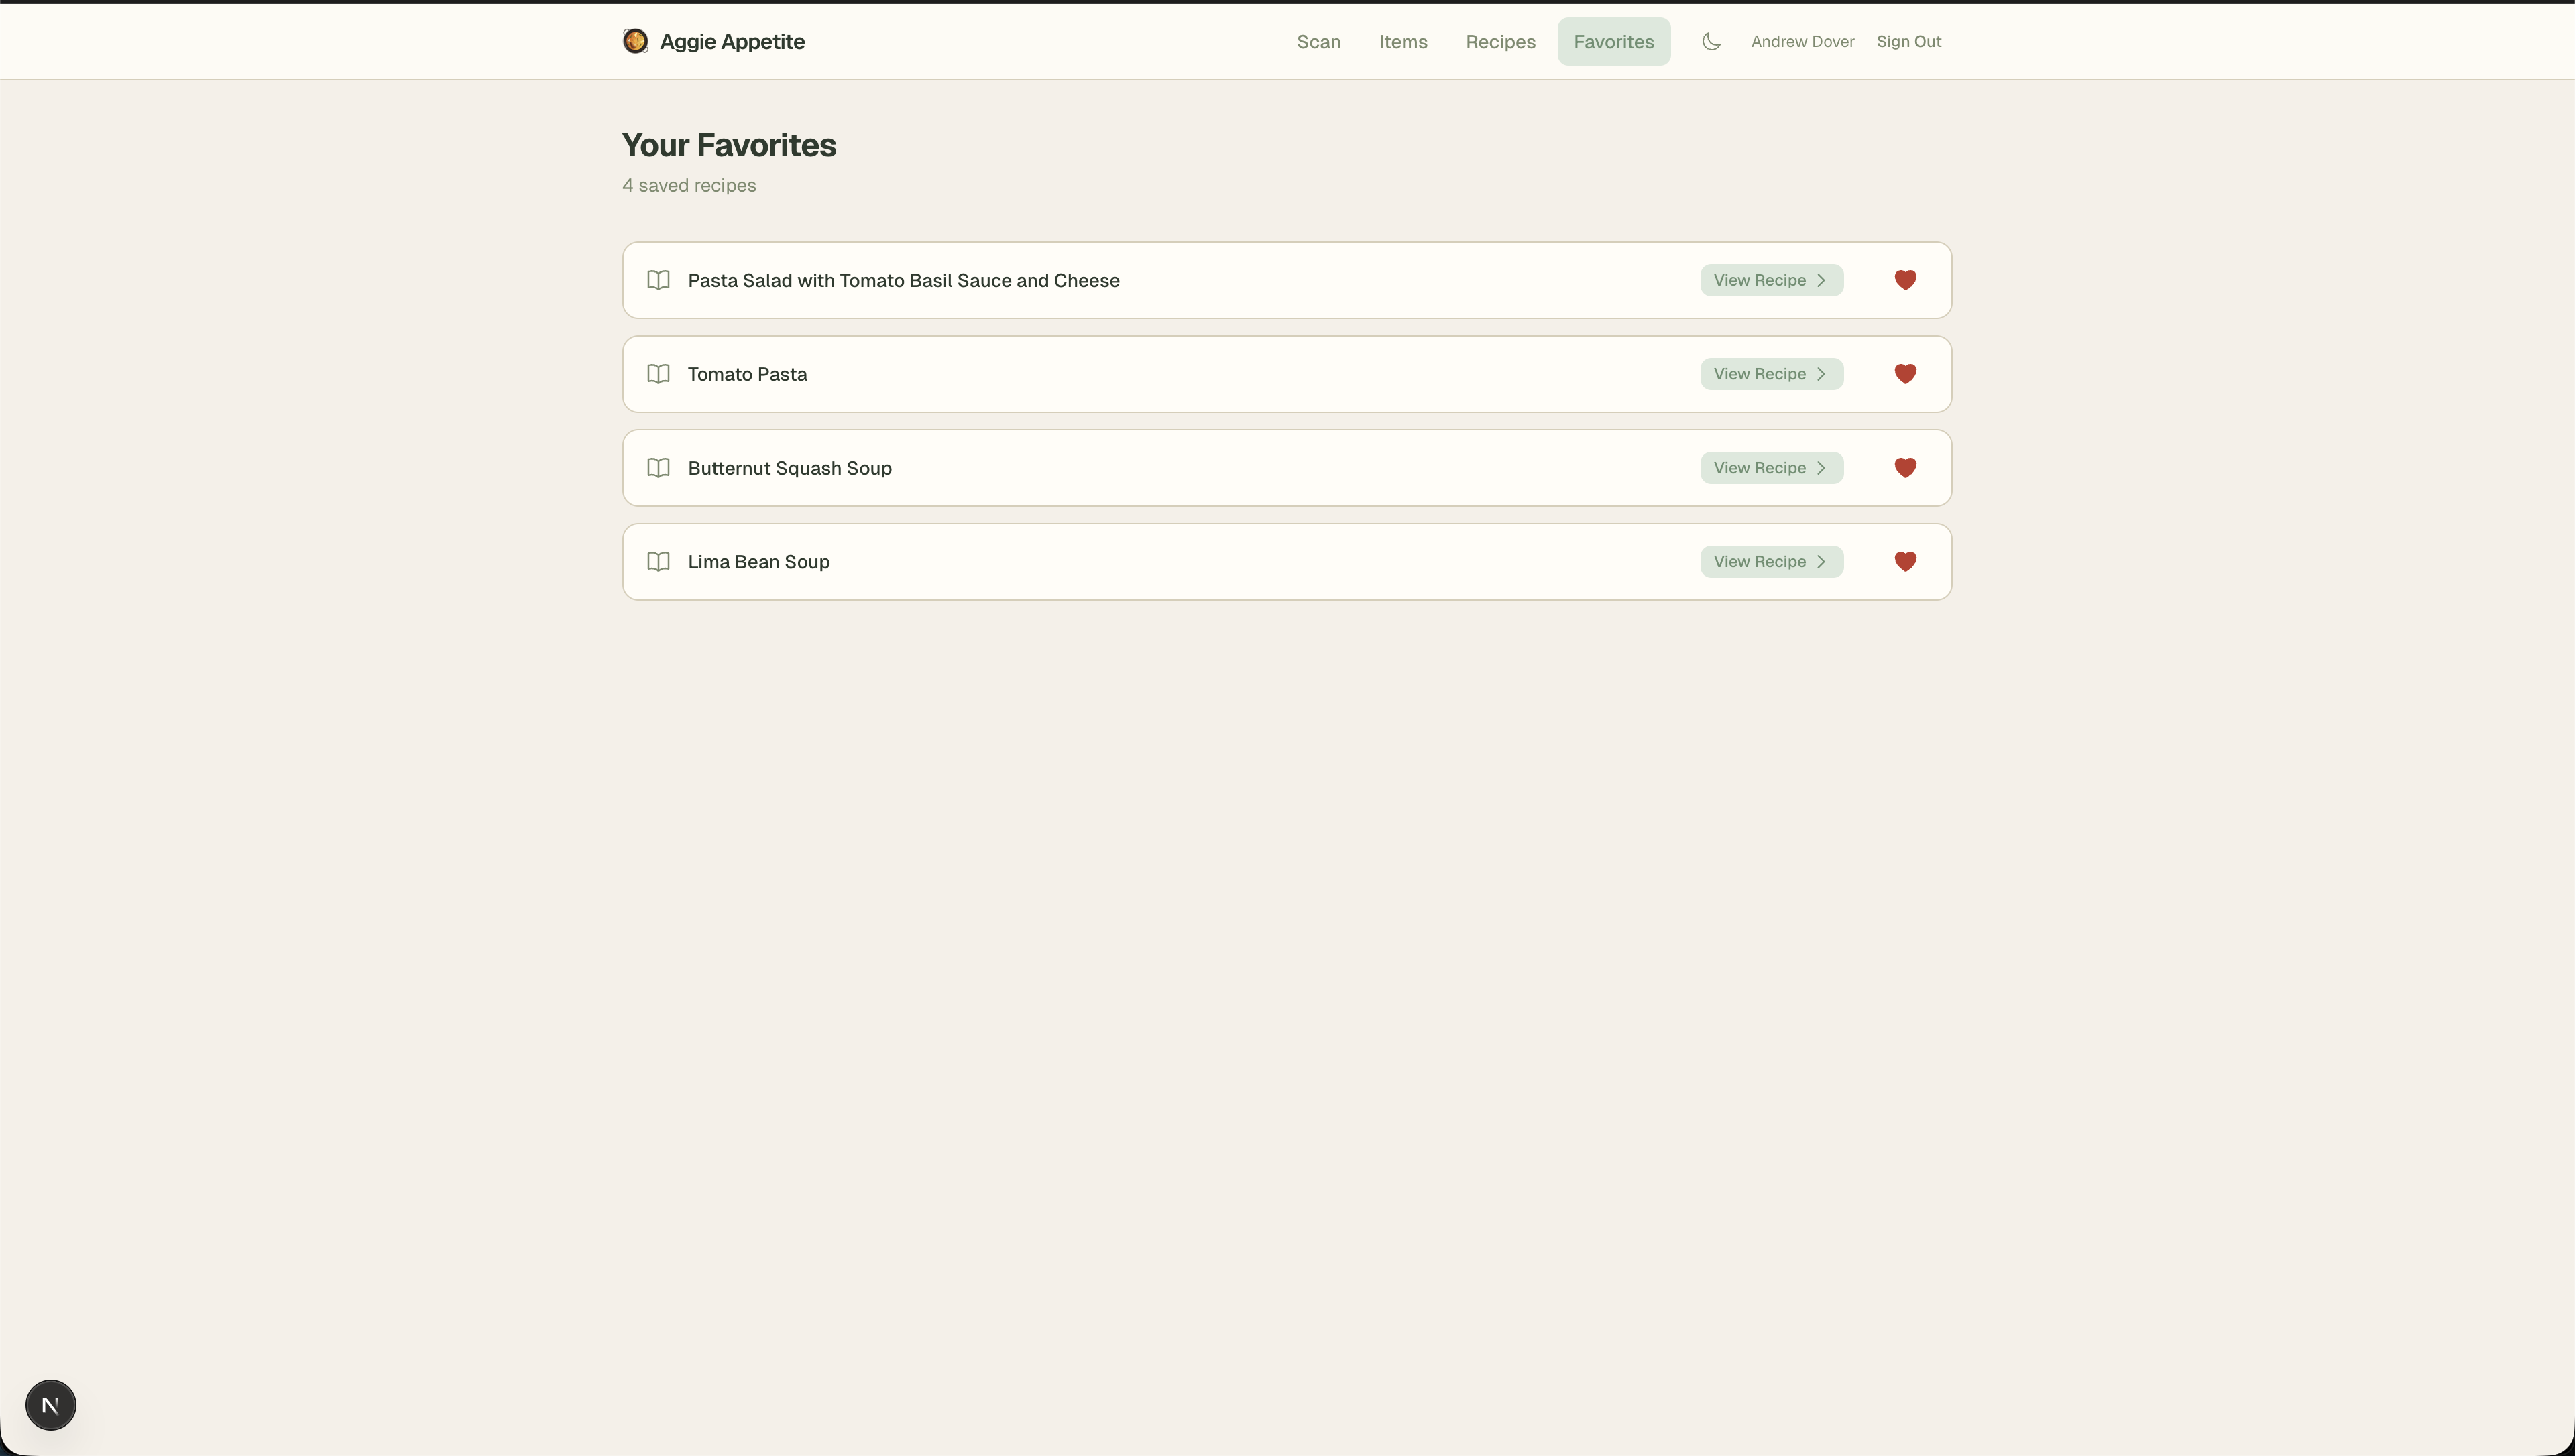
Task: View the Lima Bean Soup recipe
Action: pos(1771,562)
